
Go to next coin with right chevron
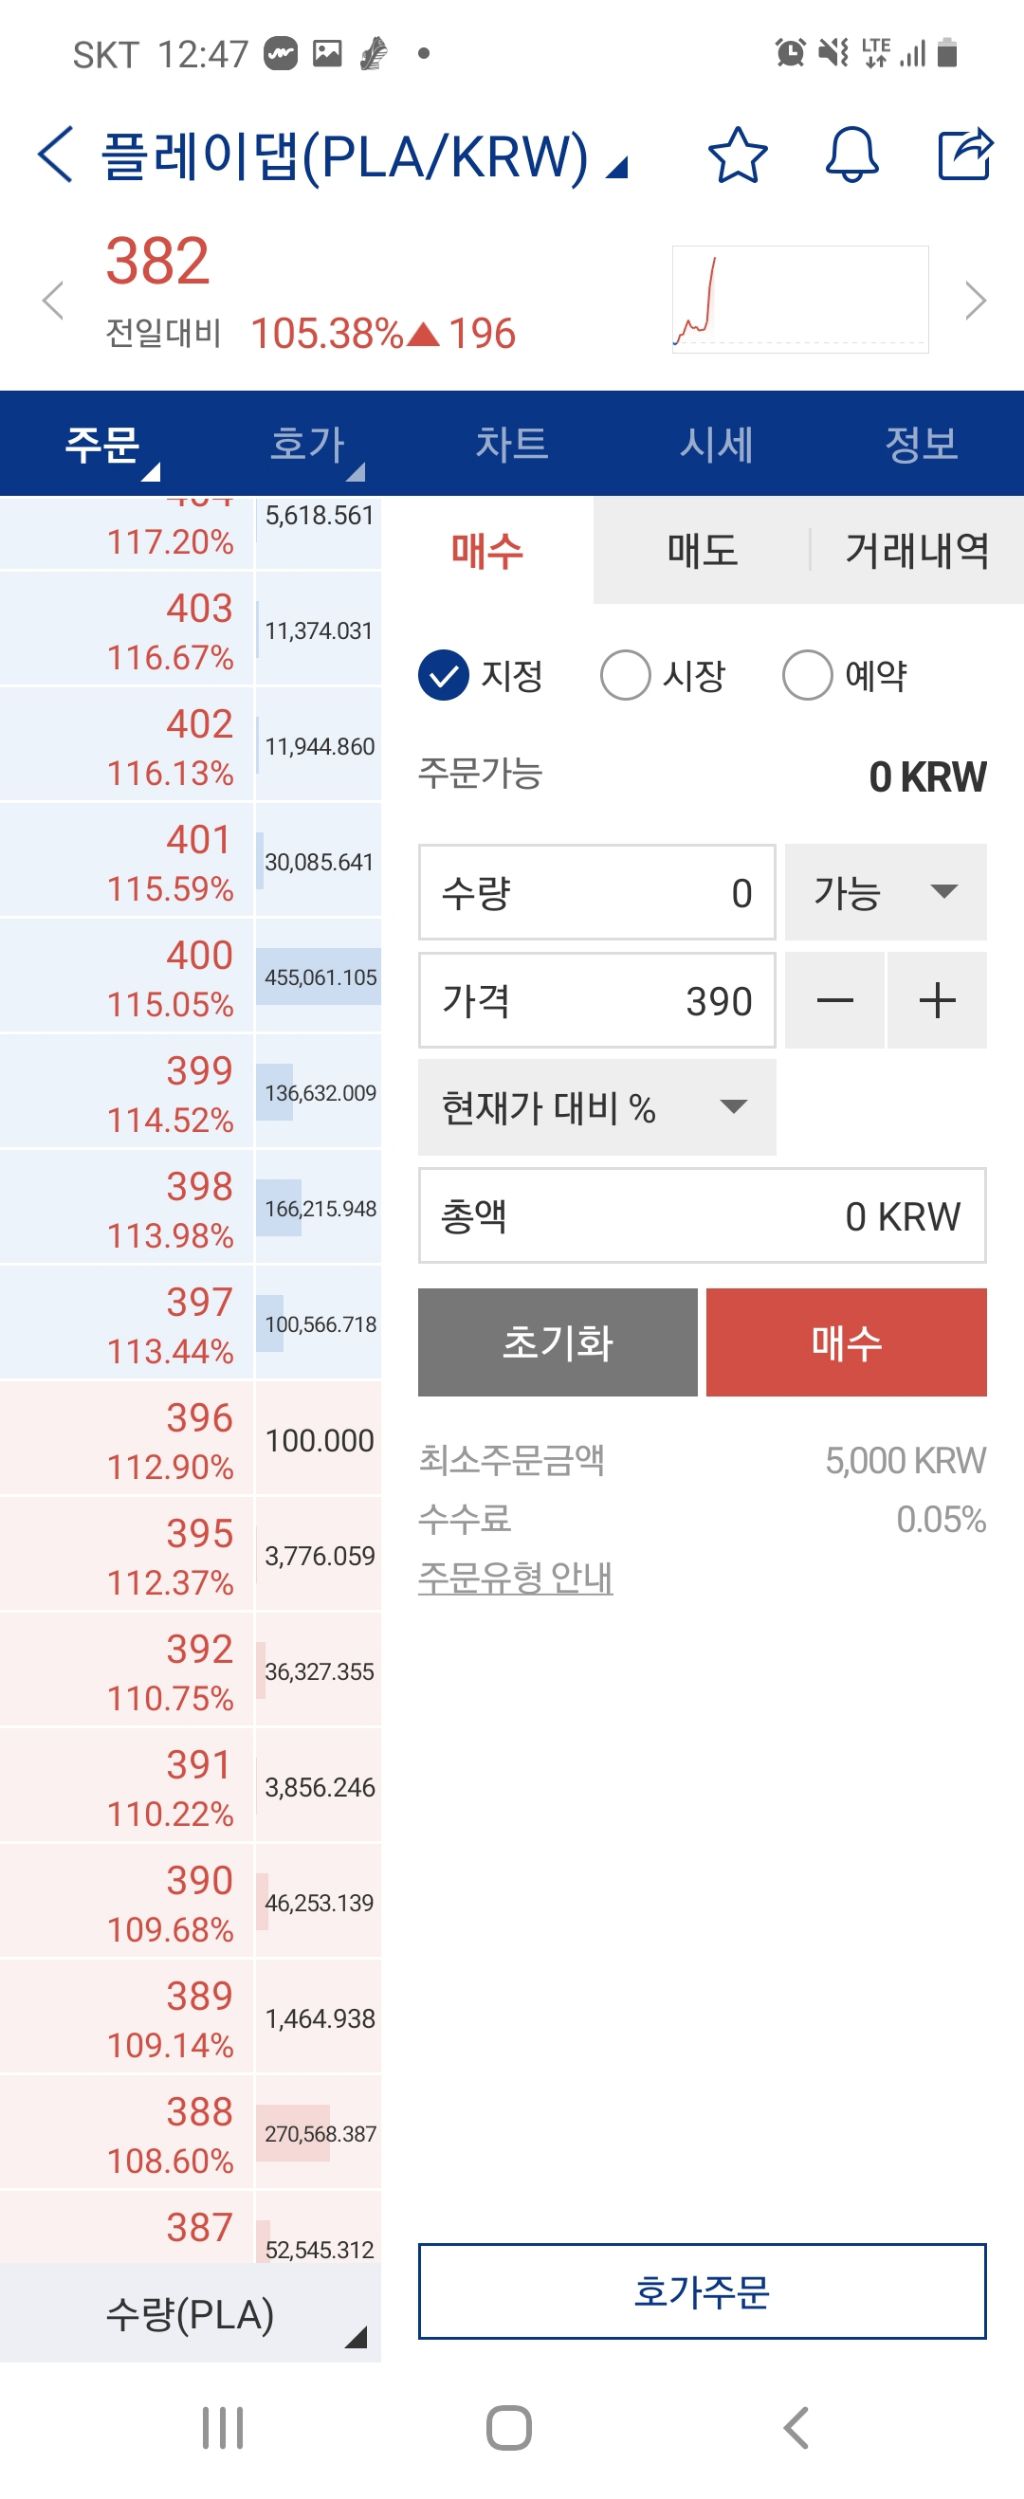point(975,300)
